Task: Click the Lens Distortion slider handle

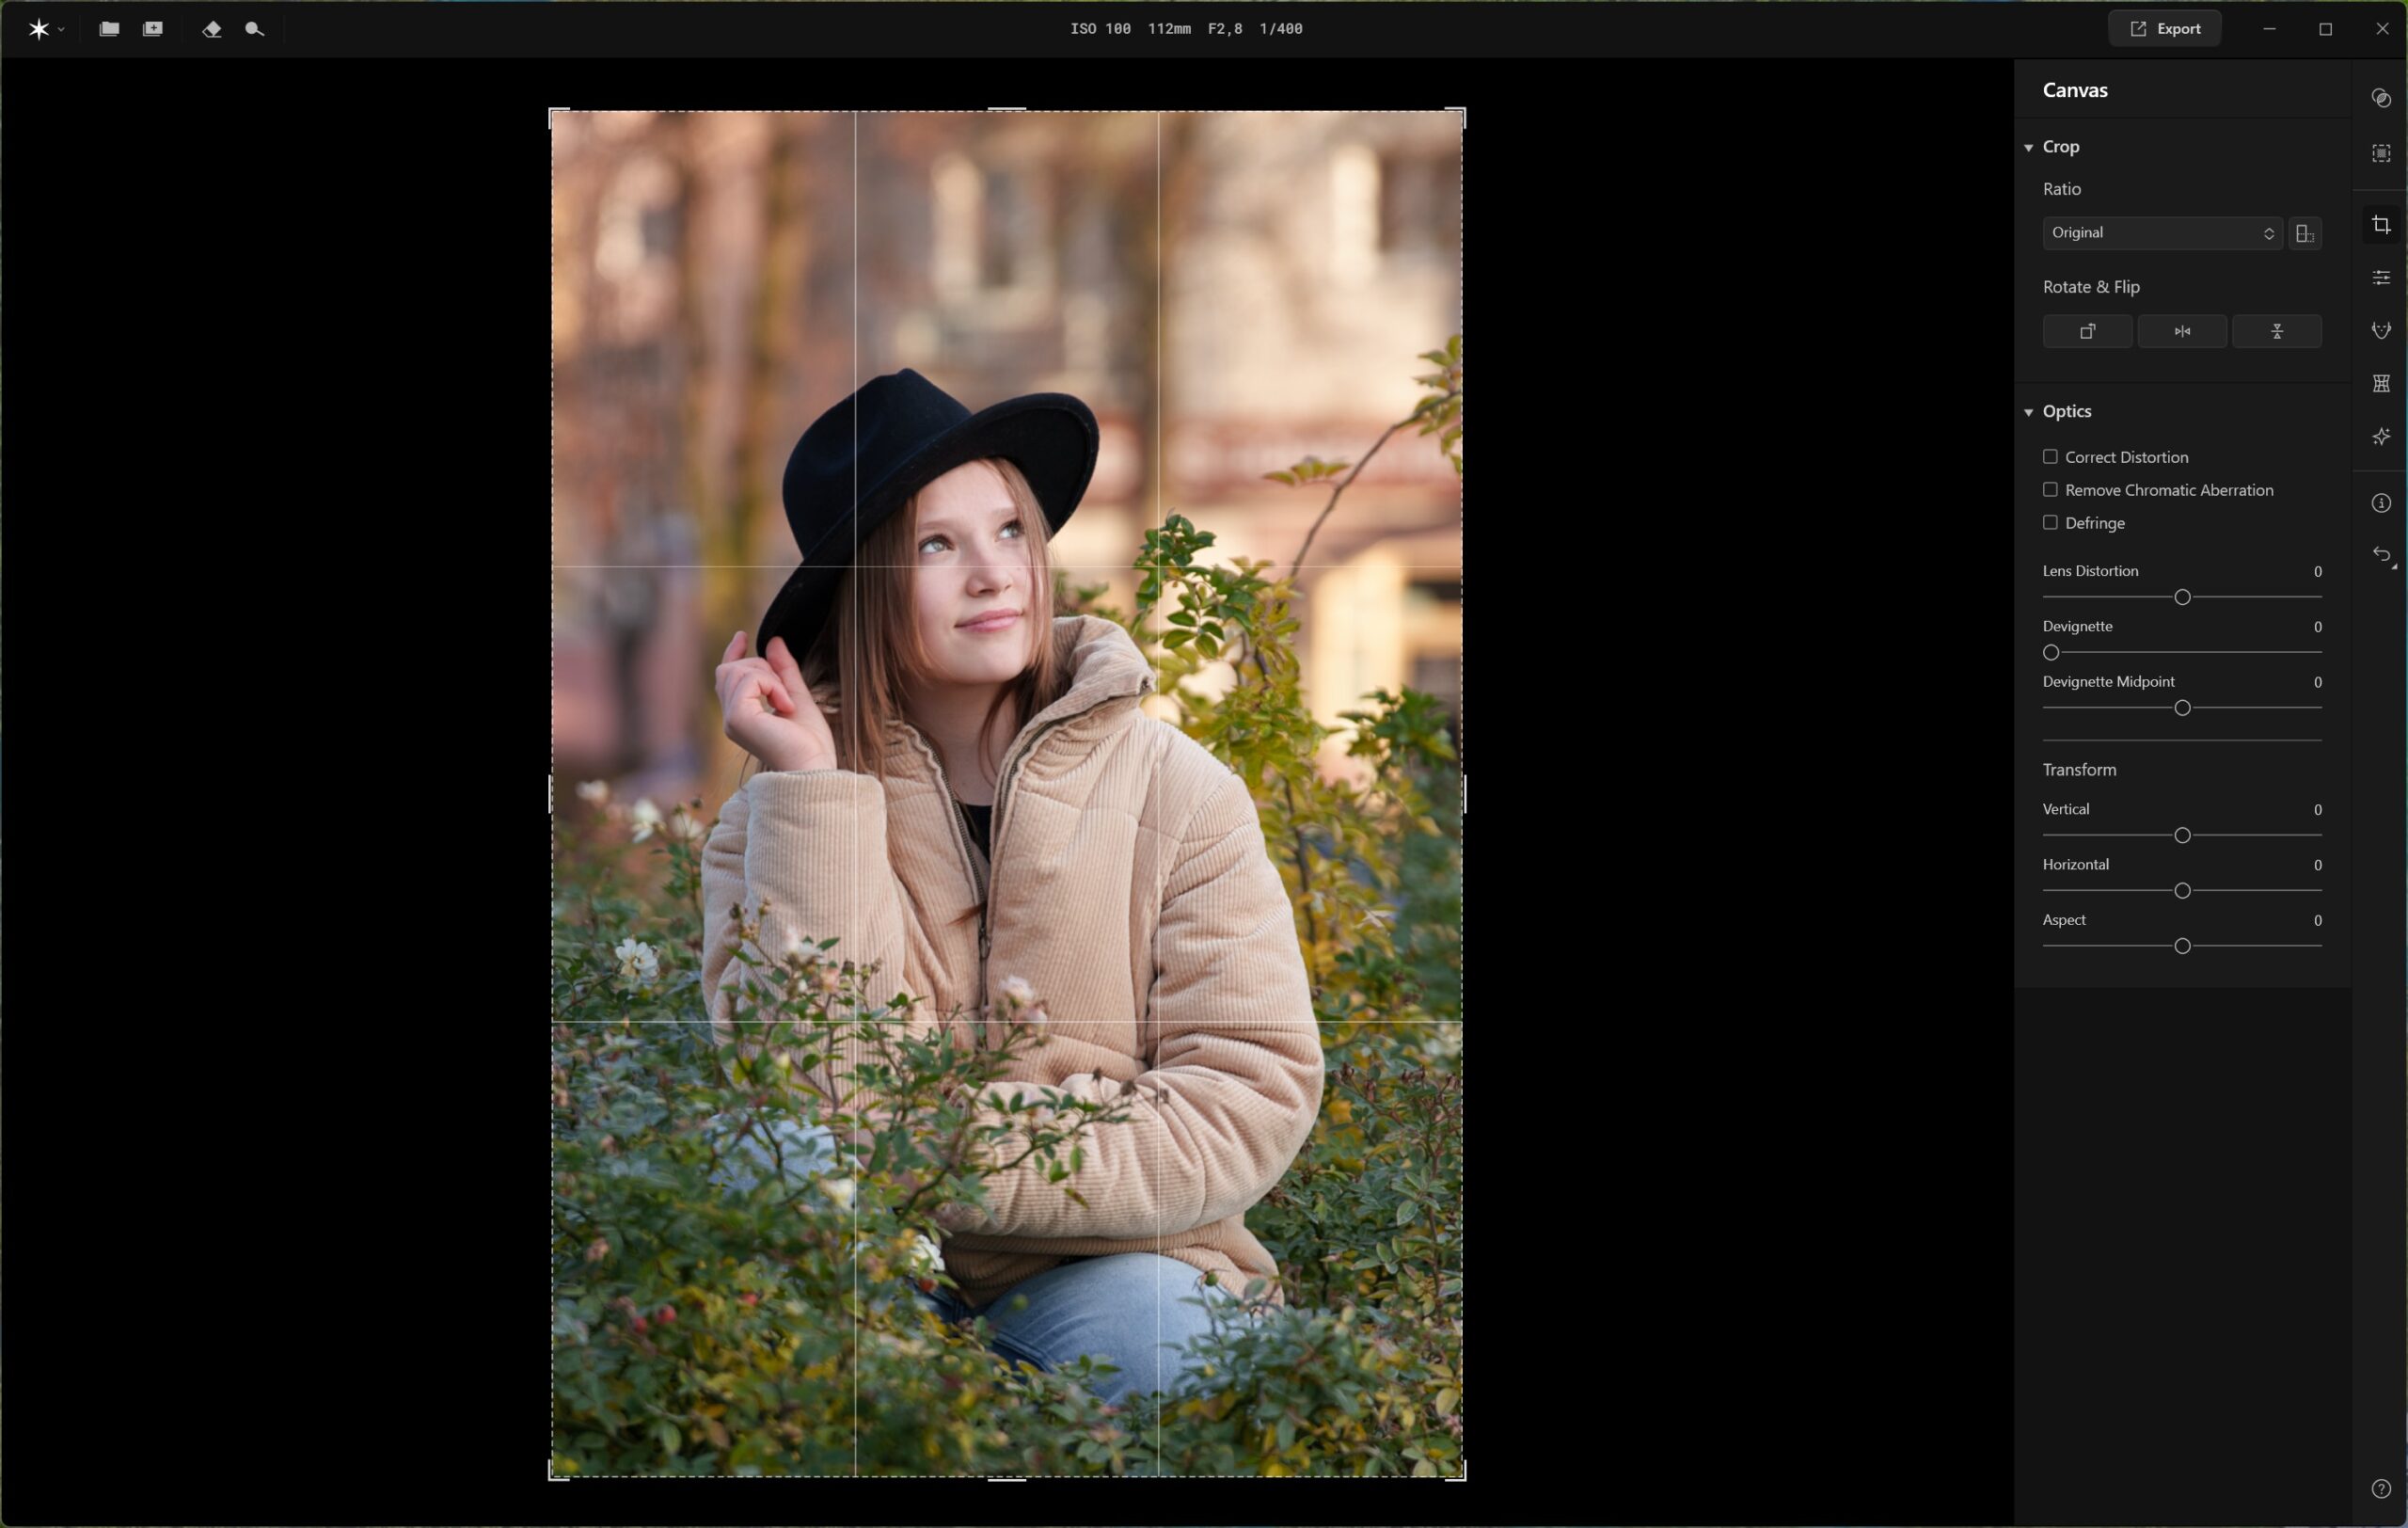Action: 2182,597
